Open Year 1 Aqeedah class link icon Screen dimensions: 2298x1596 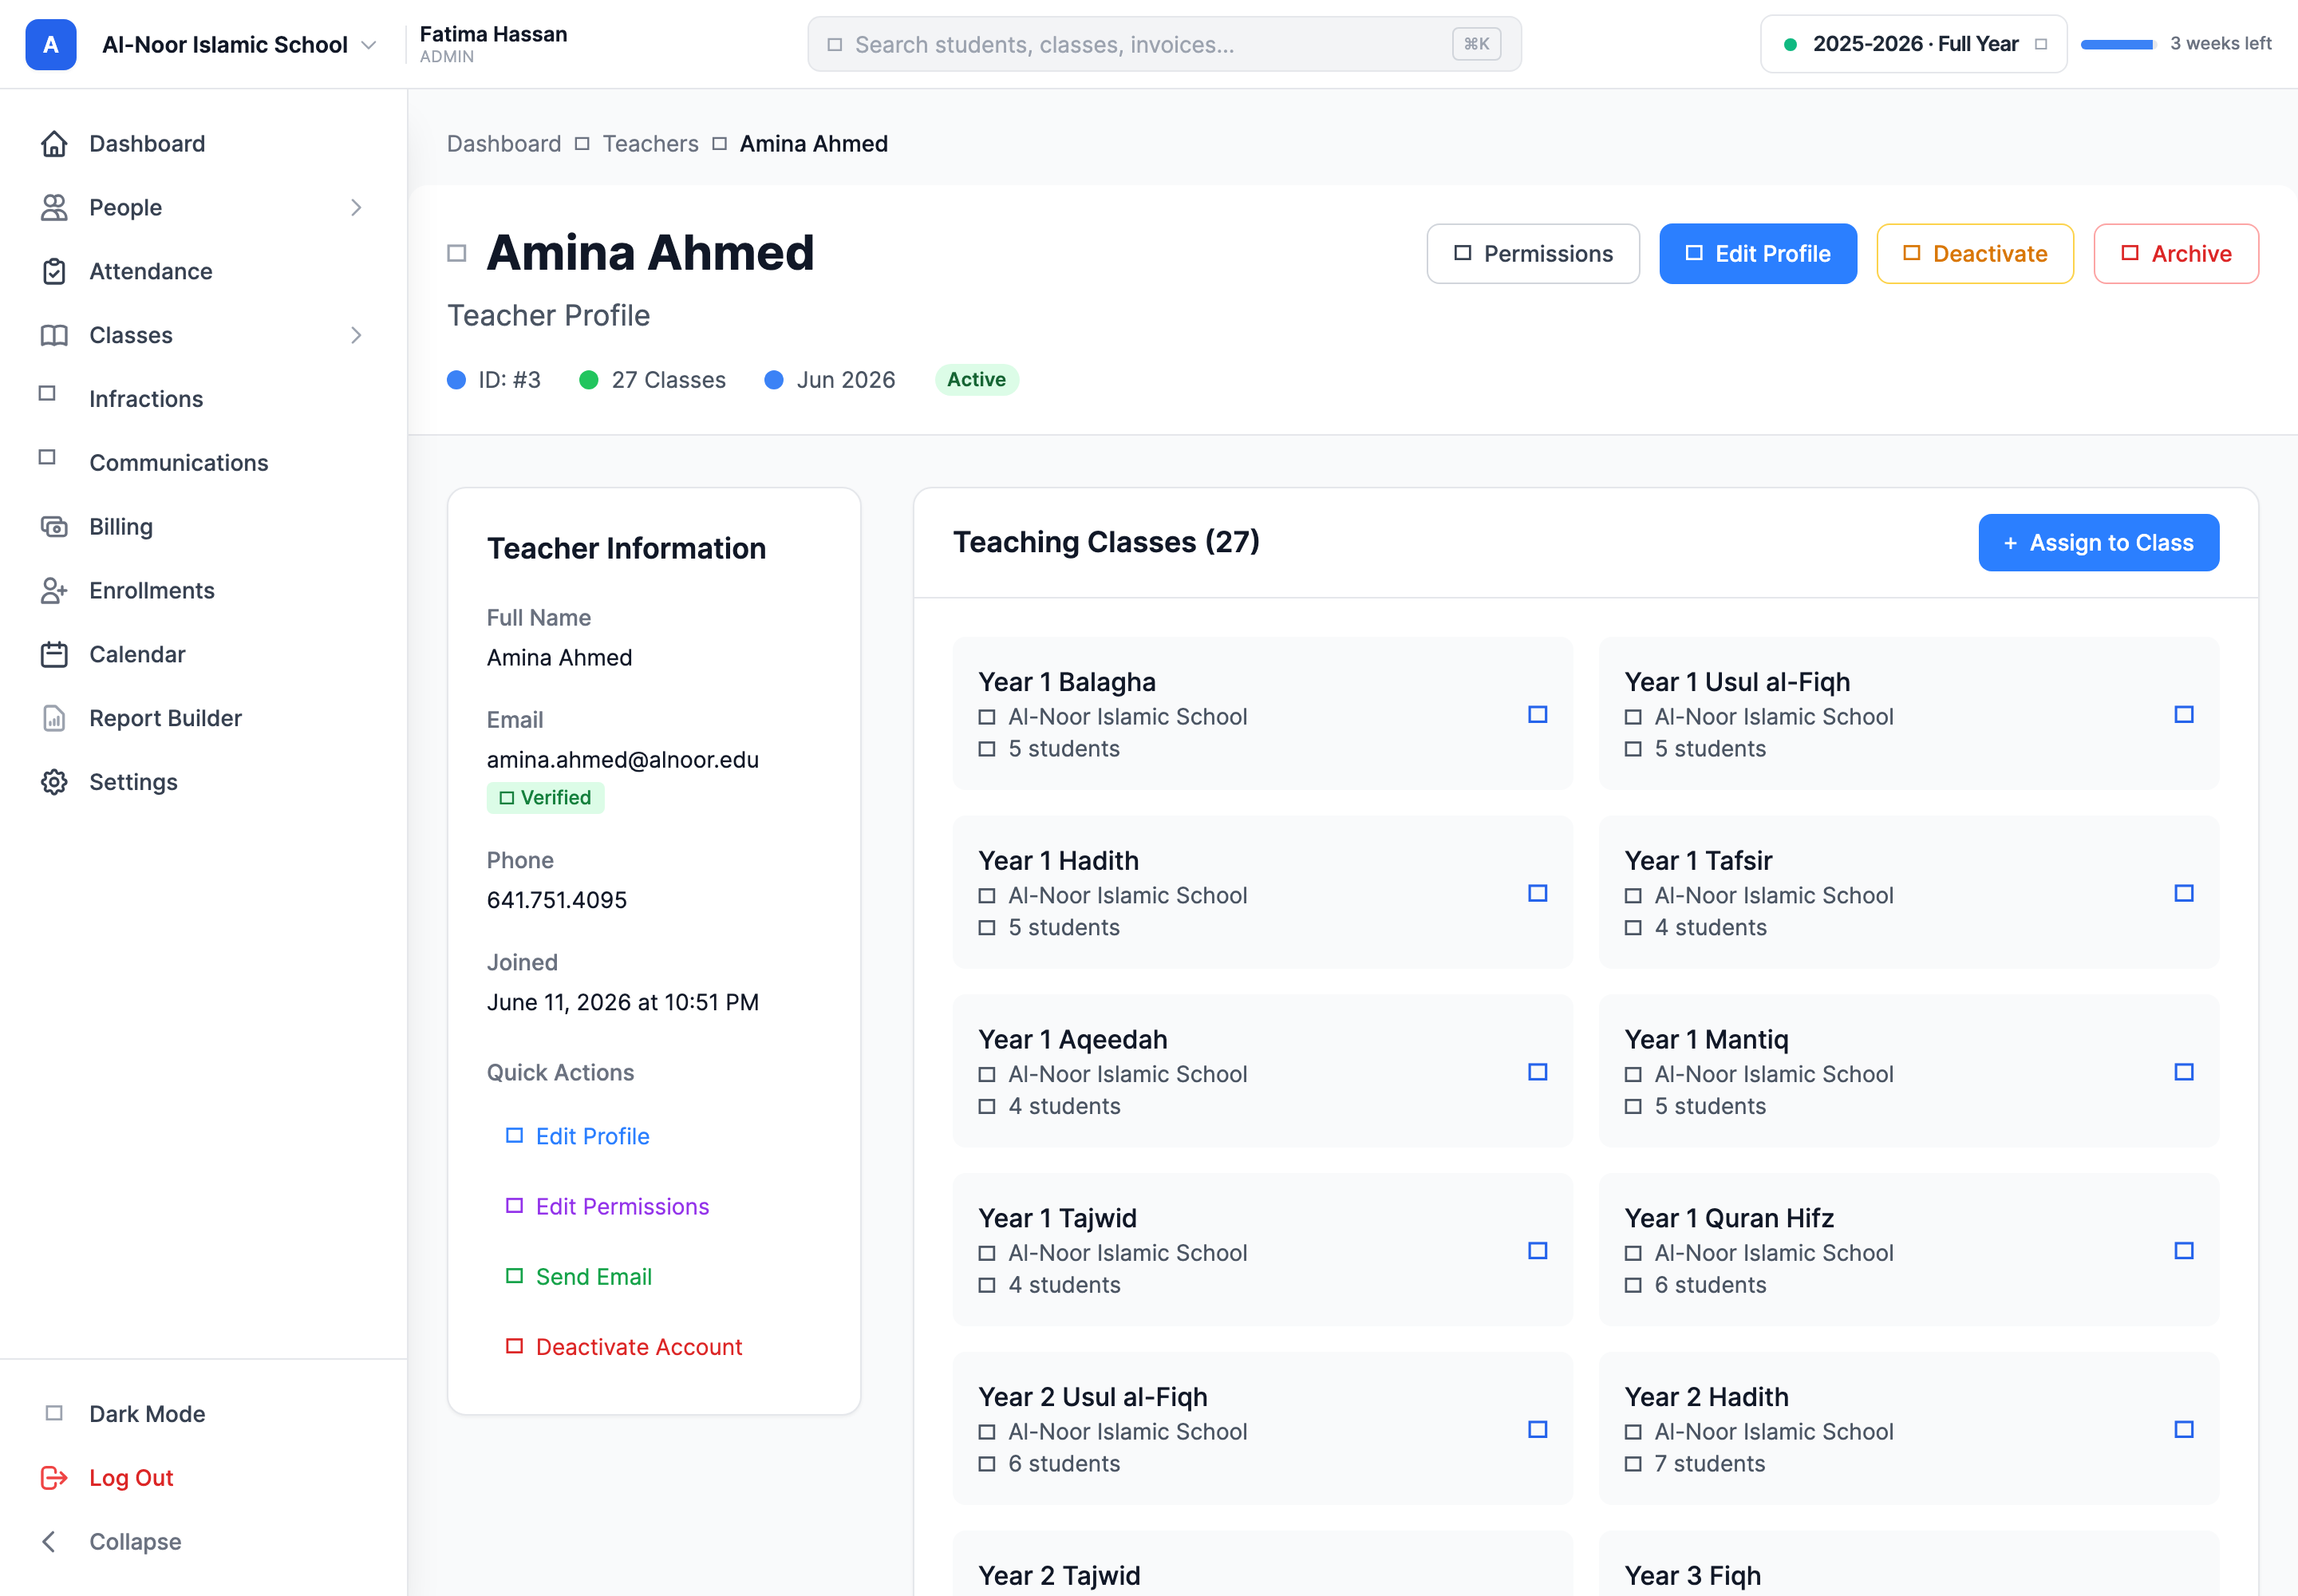pos(1538,1073)
